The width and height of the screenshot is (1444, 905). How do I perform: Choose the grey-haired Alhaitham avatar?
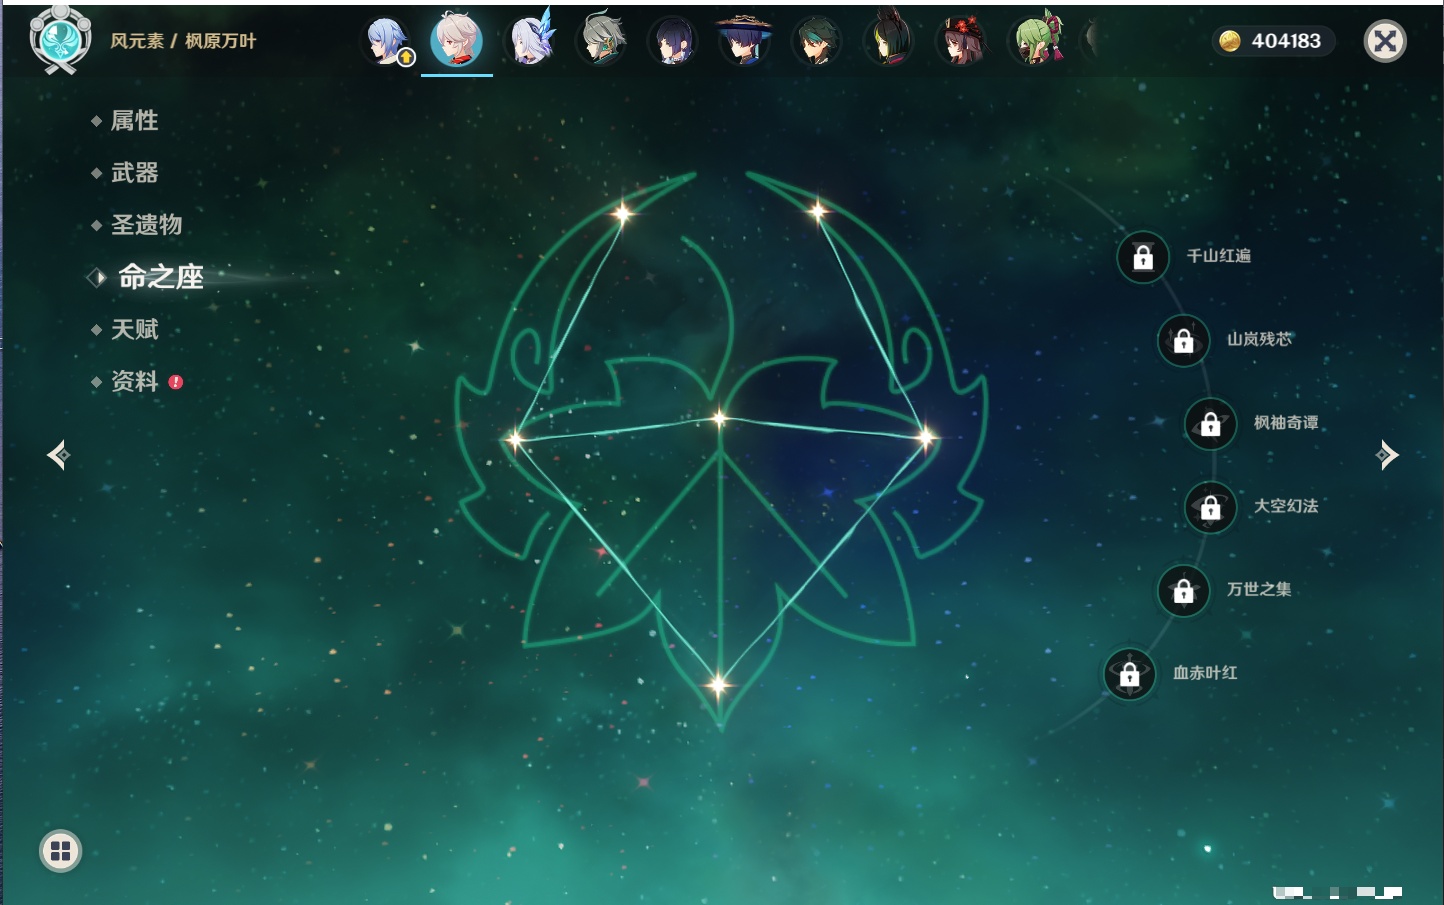602,41
